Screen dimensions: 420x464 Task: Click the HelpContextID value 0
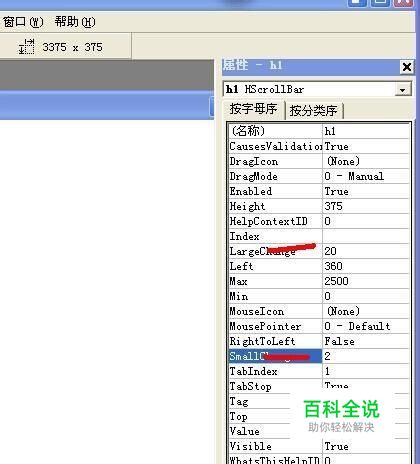366,221
